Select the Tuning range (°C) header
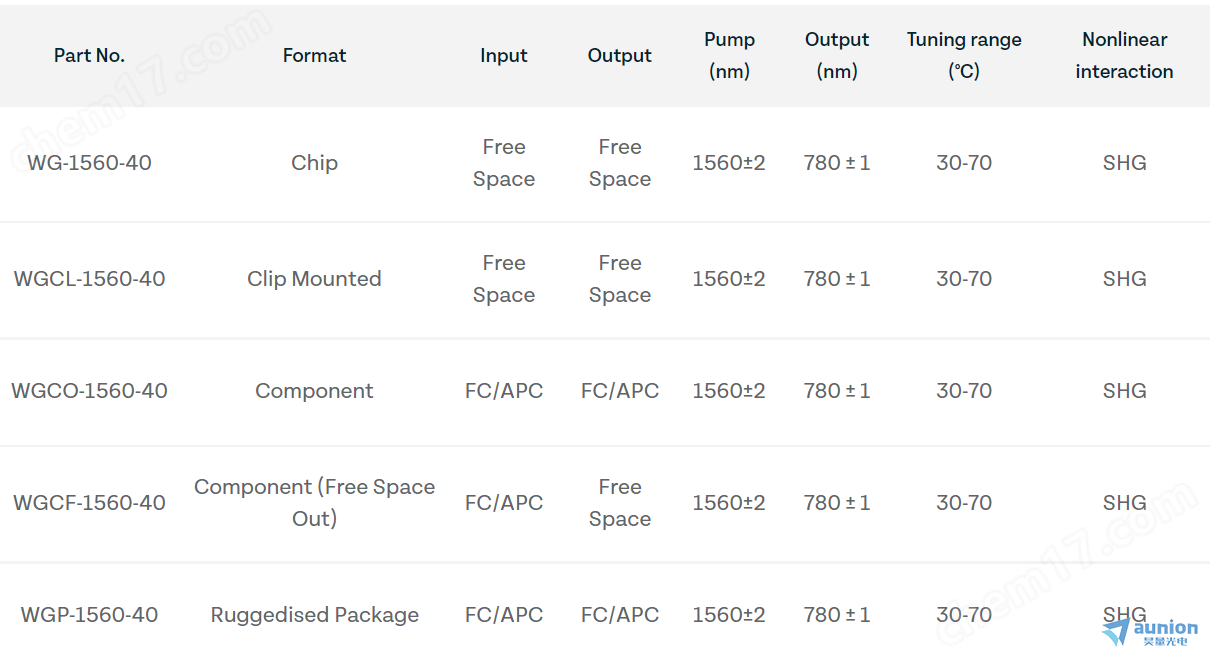The height and width of the screenshot is (657, 1210). (964, 56)
